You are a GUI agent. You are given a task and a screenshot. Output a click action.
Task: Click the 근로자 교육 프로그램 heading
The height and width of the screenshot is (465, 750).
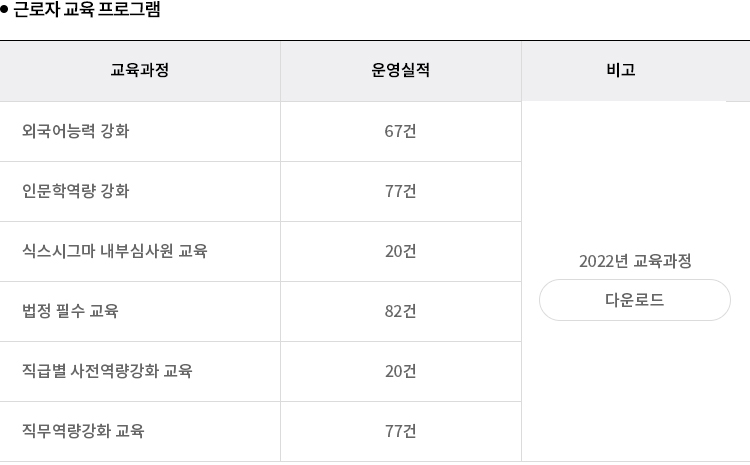point(86,11)
